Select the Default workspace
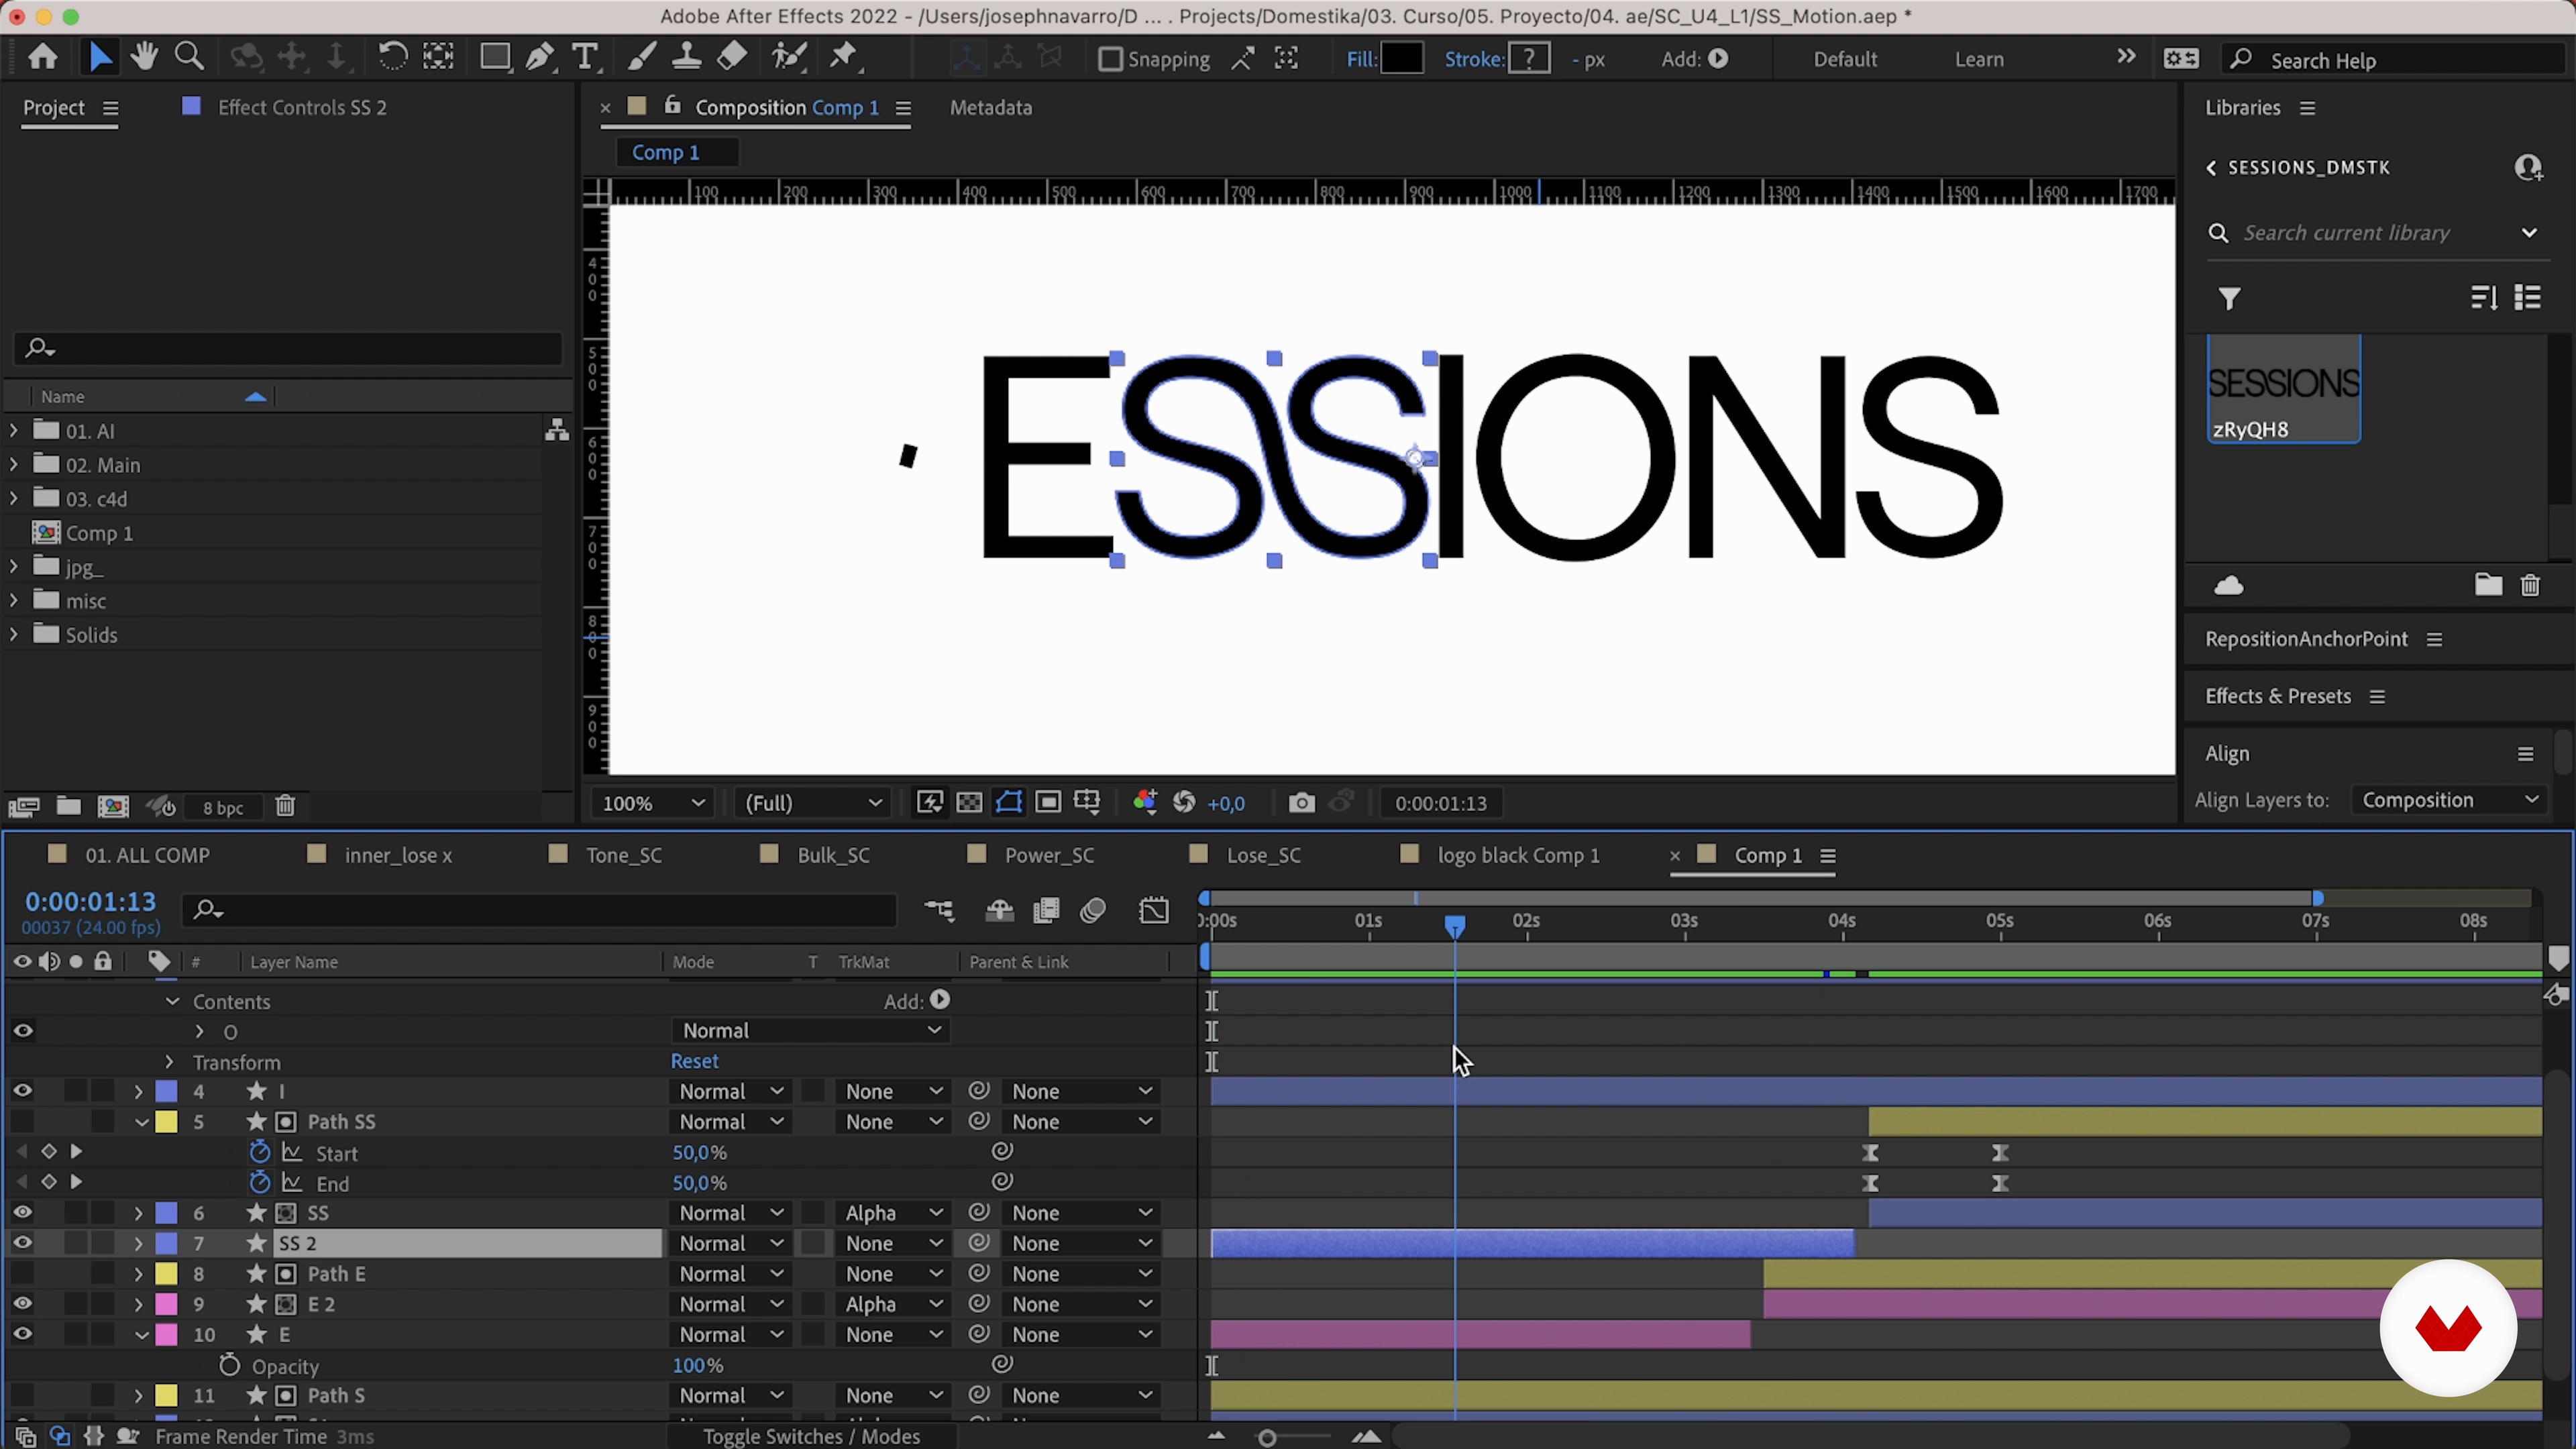Image resolution: width=2576 pixels, height=1449 pixels. (1845, 59)
